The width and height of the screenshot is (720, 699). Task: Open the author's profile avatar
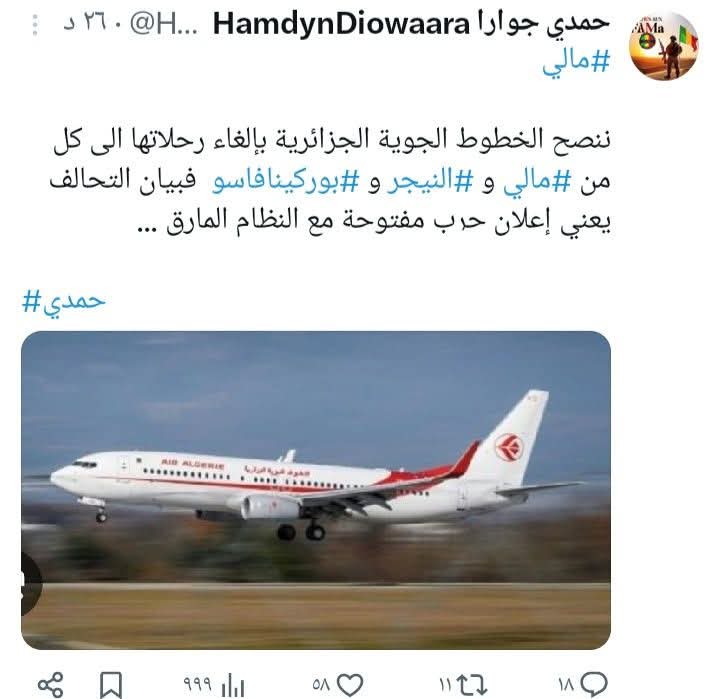pos(664,46)
